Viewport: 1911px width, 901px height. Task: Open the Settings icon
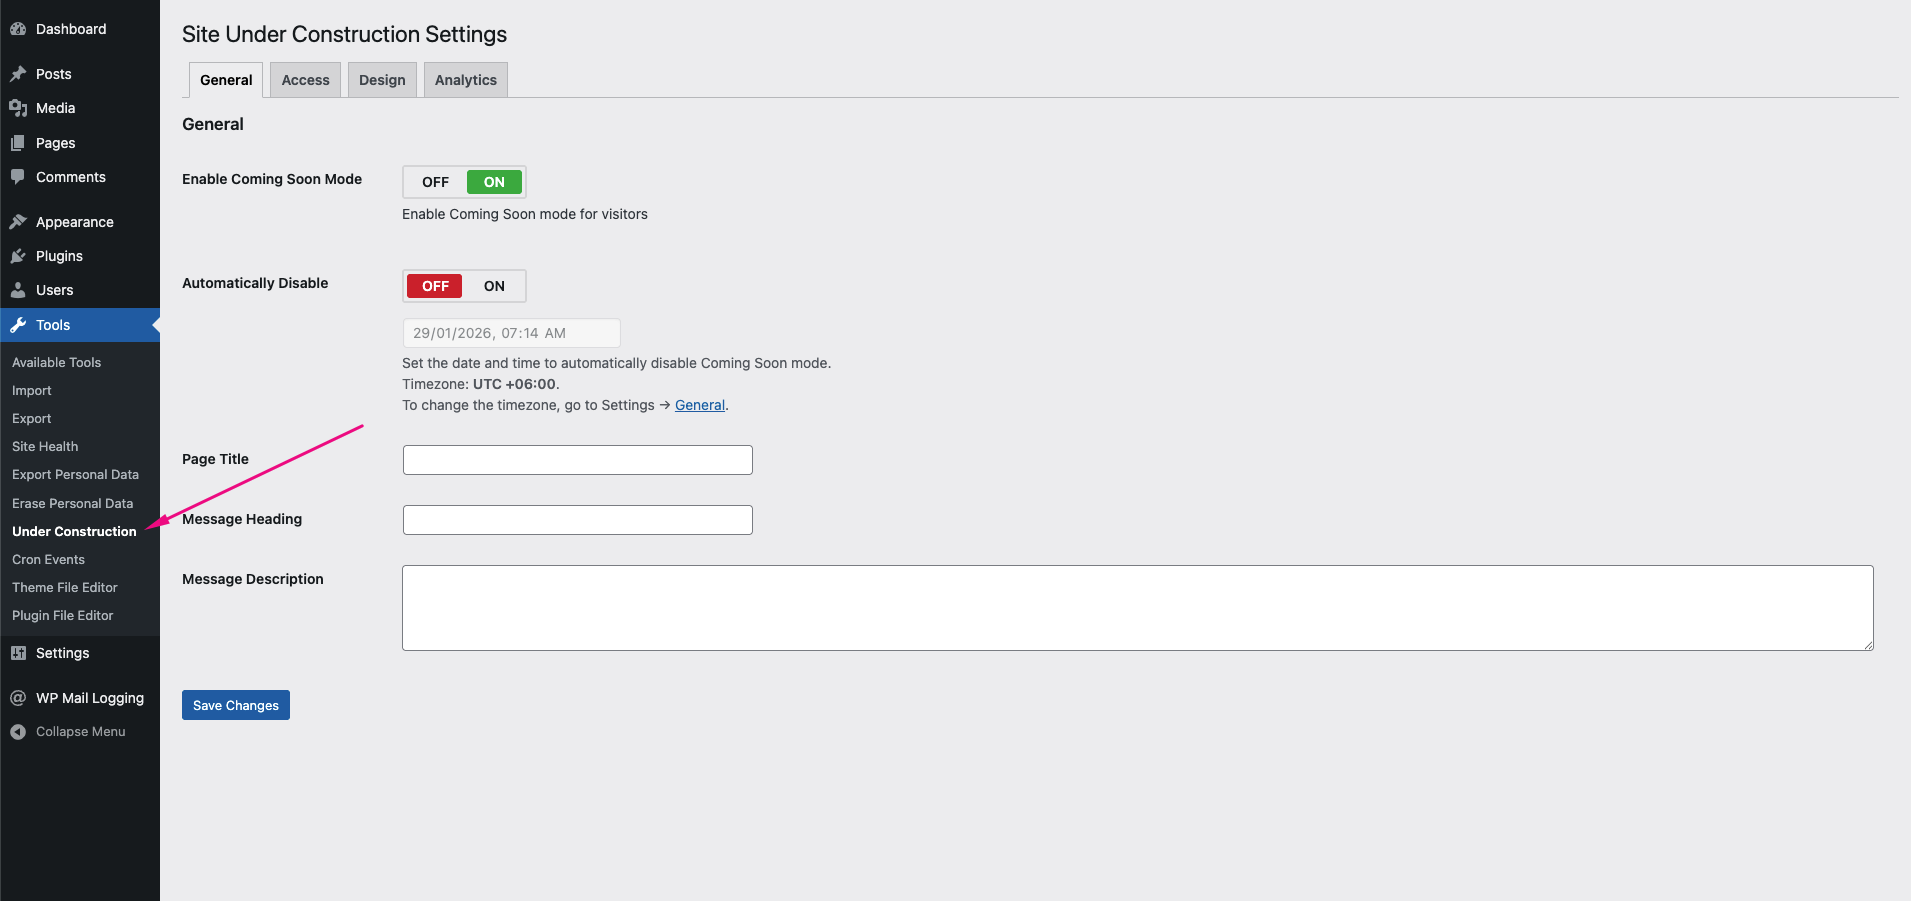[19, 652]
